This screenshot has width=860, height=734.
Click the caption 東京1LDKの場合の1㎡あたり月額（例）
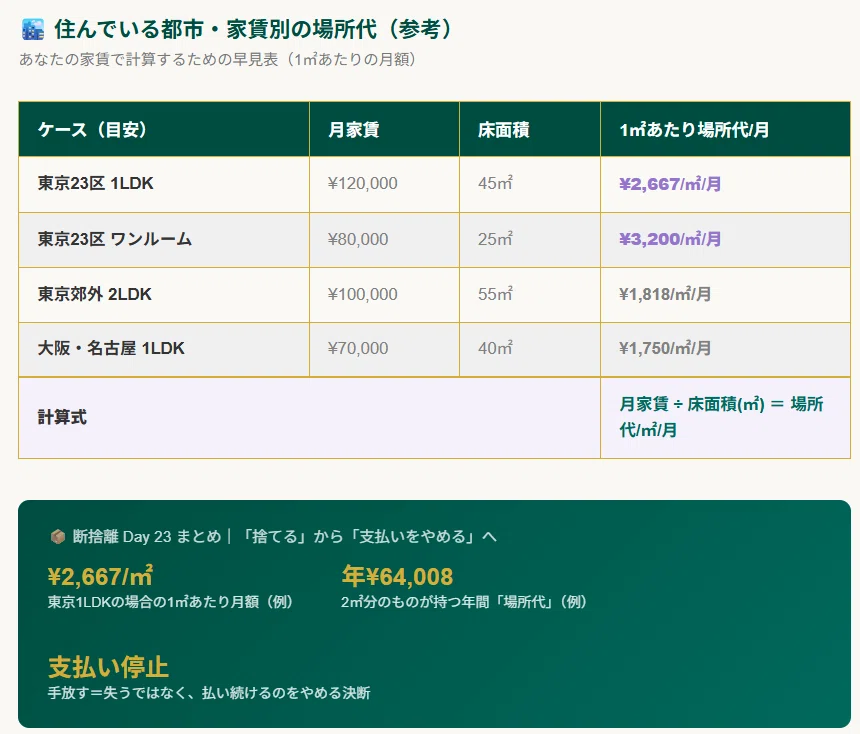point(171,602)
